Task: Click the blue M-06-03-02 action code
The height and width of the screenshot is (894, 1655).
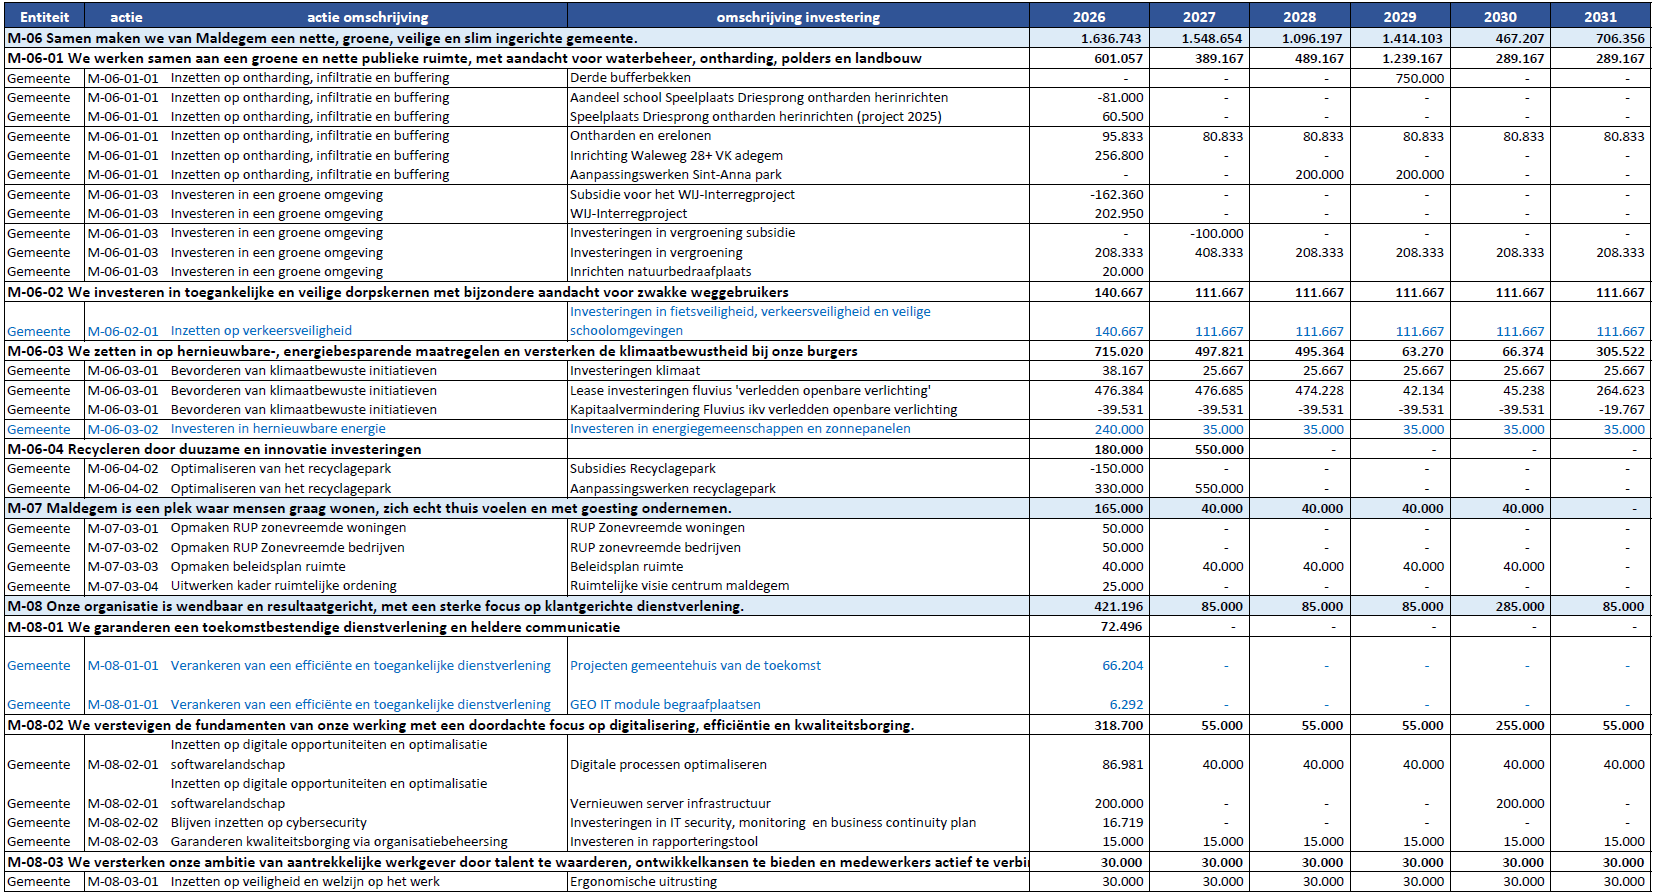Action: pyautogui.click(x=122, y=429)
